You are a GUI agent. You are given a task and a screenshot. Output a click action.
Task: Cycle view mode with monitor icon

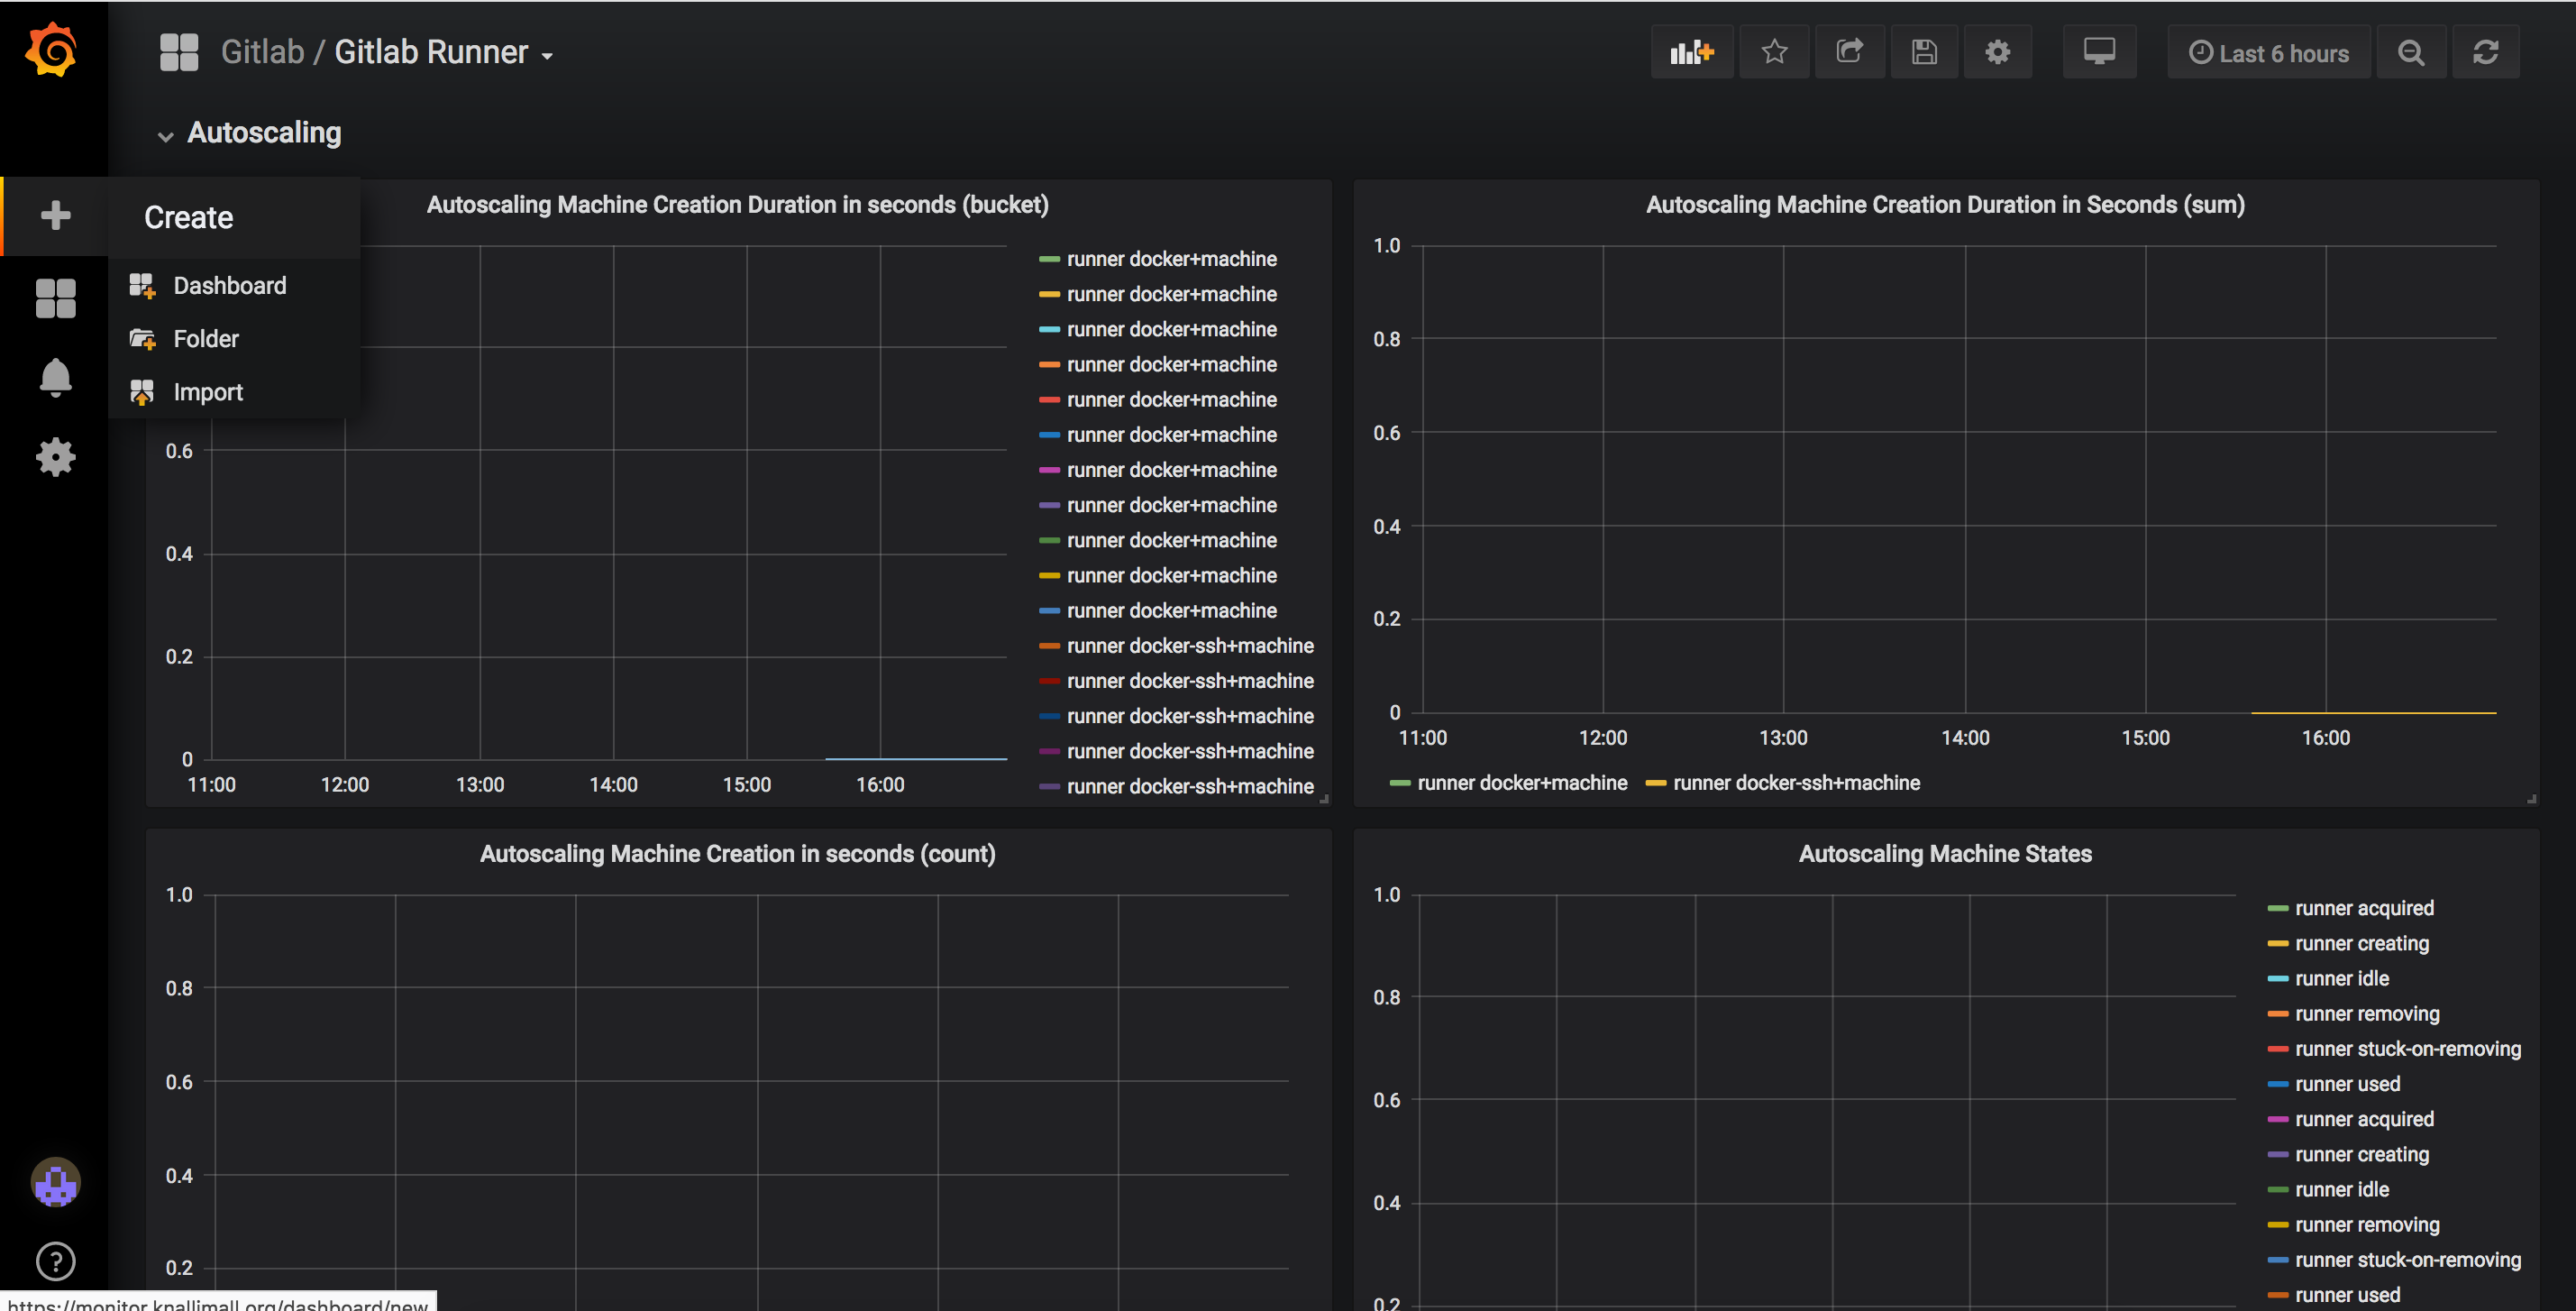2098,52
